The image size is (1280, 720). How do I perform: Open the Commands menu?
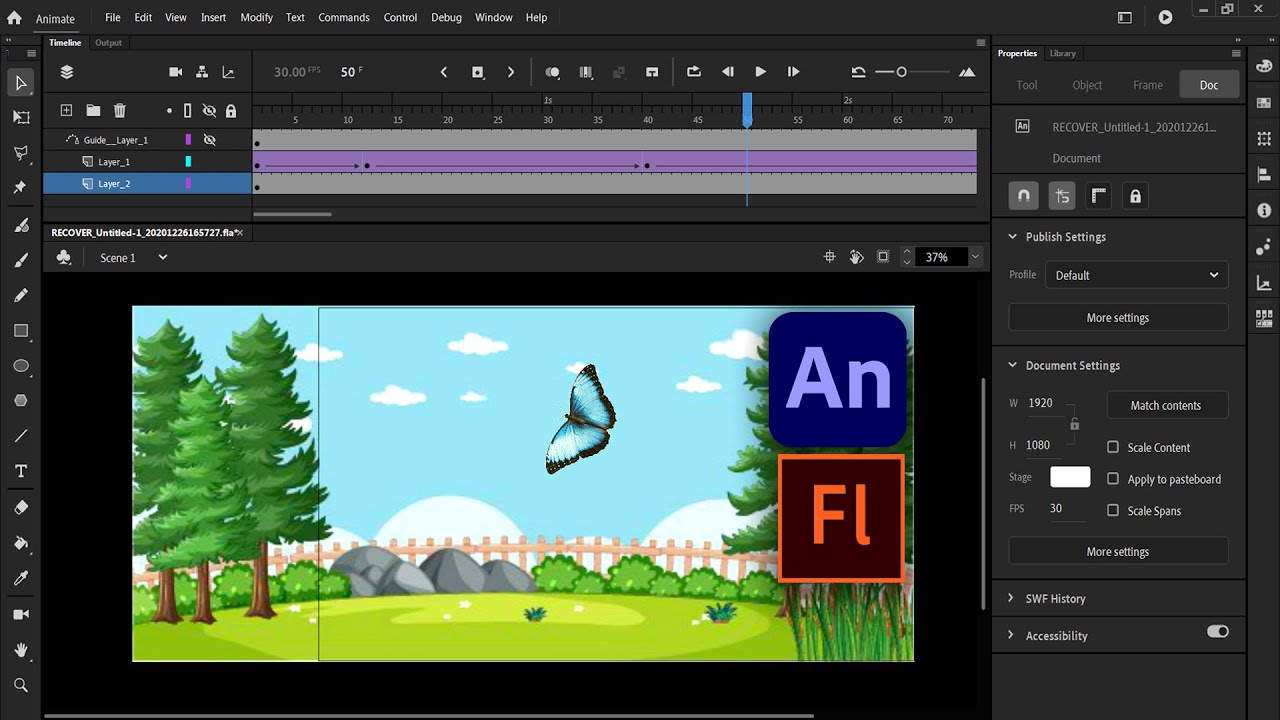[344, 17]
